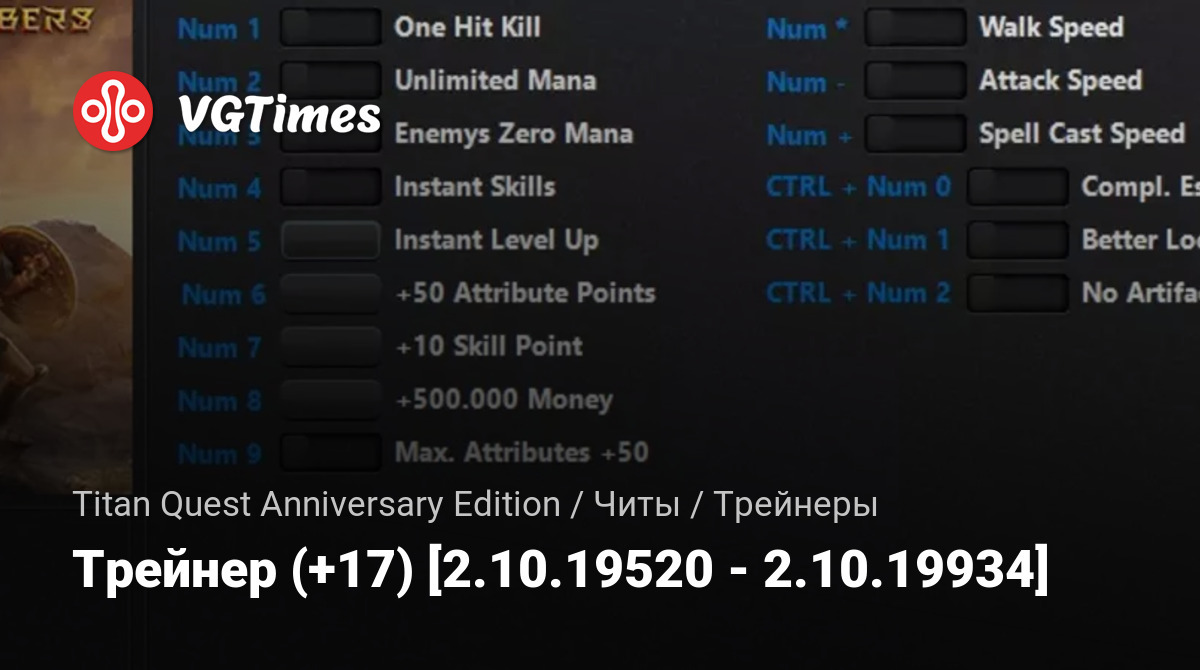Click the Трейнер (+17) version title
This screenshot has width=1200, height=670.
click(561, 571)
